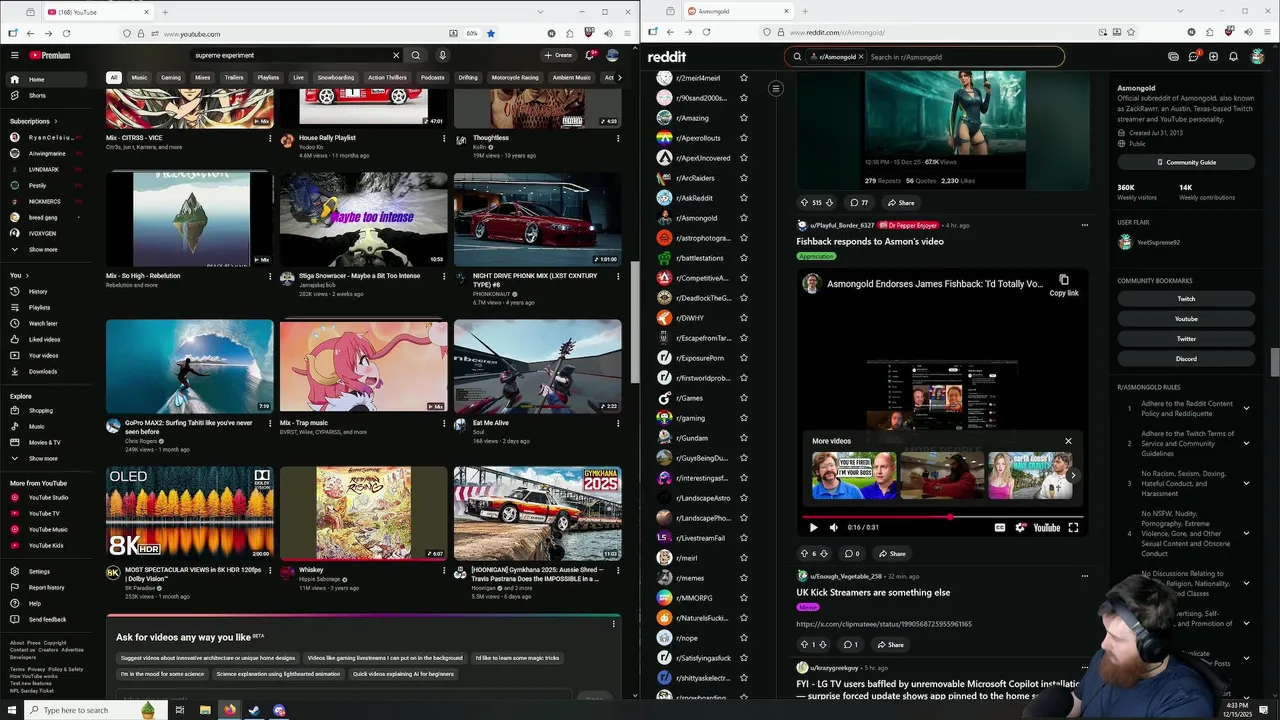Open the Reddit notifications bell

click(1233, 57)
